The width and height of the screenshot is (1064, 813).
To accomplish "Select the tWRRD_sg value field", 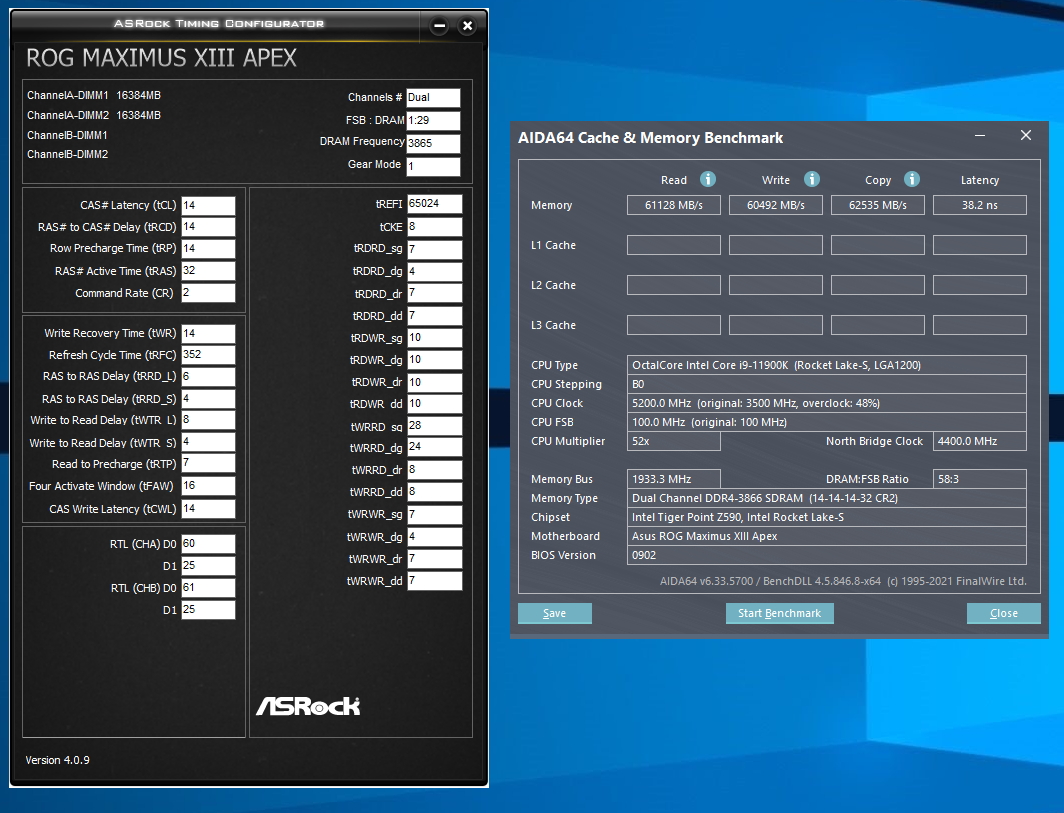I will 435,426.
